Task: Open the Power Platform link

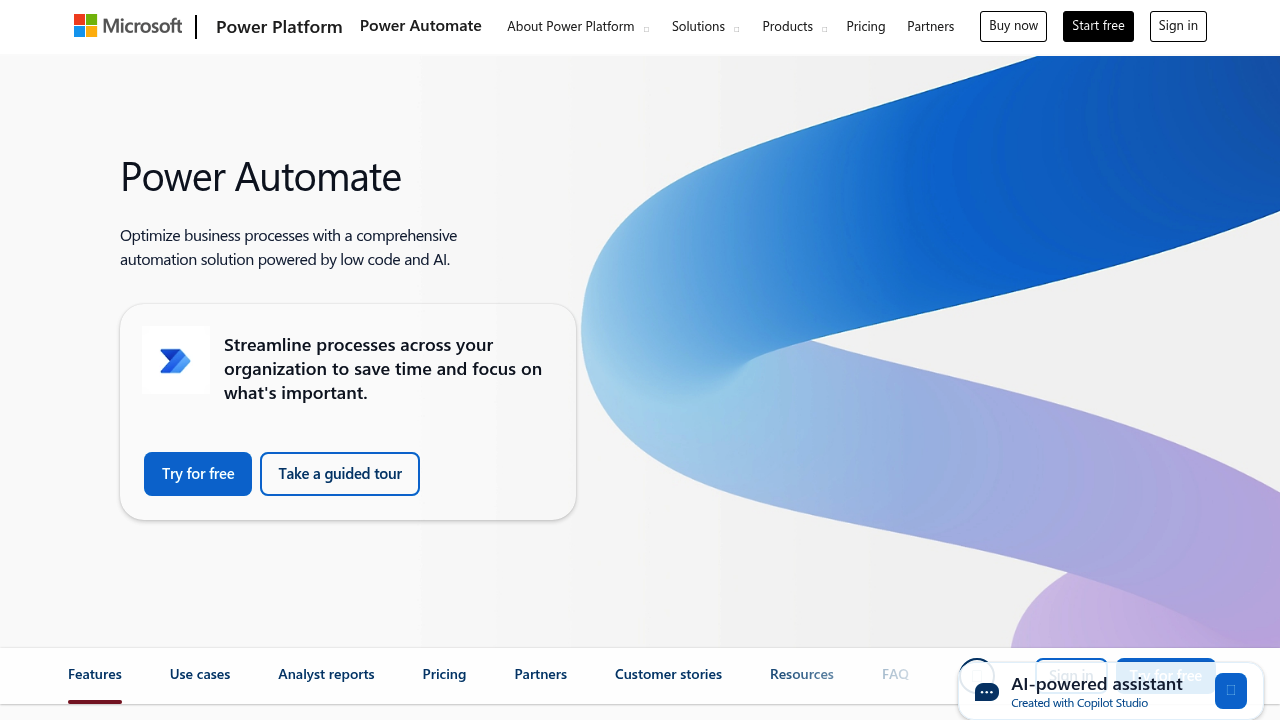Action: [279, 27]
